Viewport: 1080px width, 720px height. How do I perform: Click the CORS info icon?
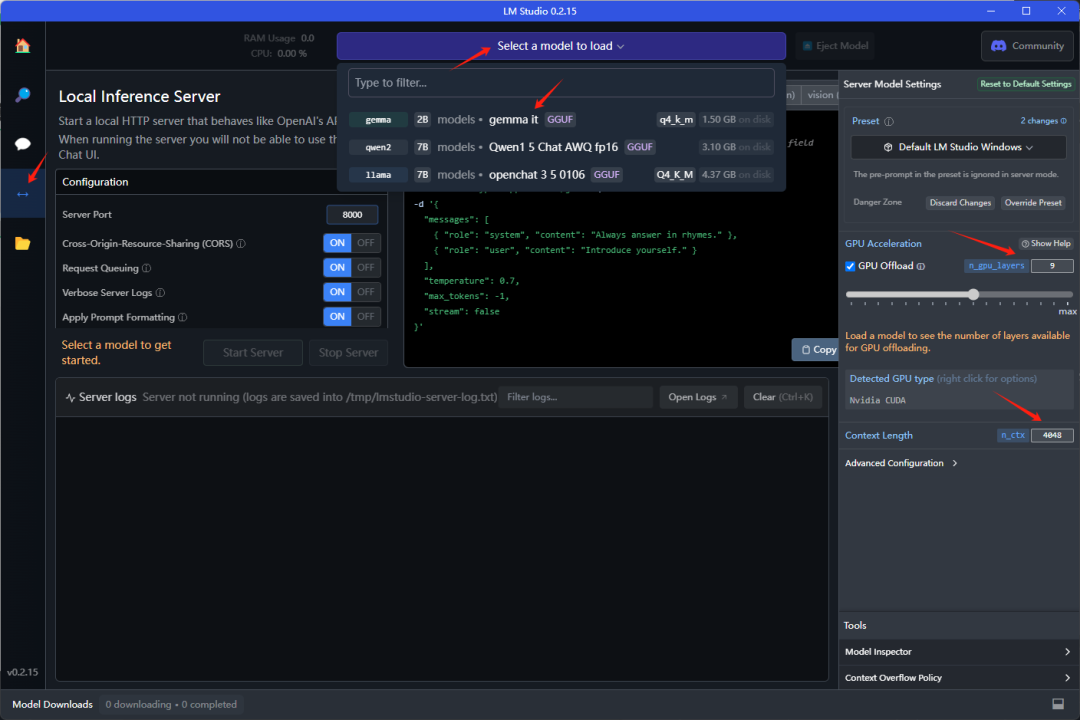click(x=241, y=243)
